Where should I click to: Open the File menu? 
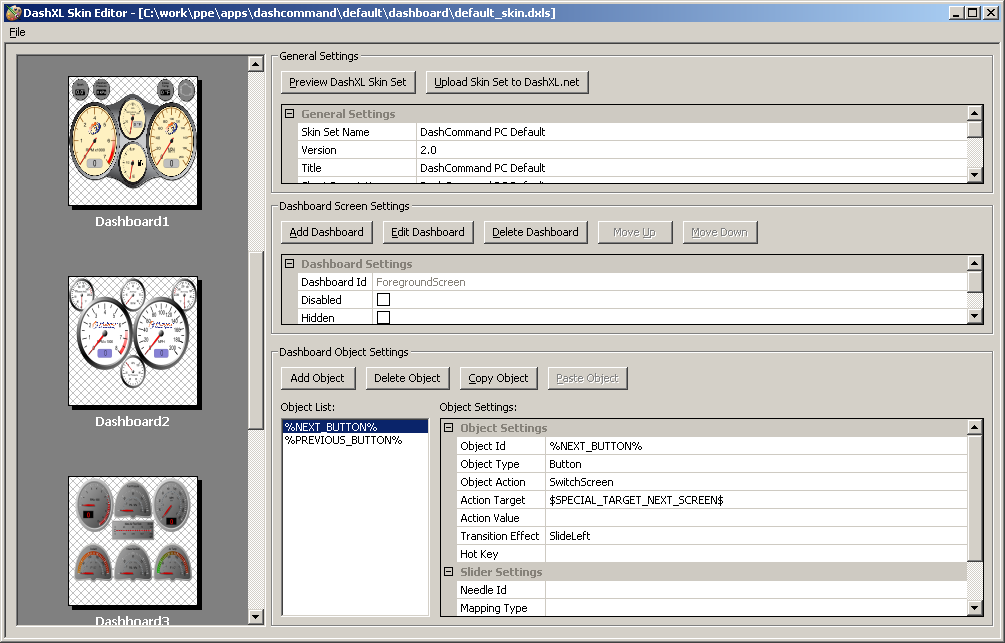pyautogui.click(x=17, y=32)
